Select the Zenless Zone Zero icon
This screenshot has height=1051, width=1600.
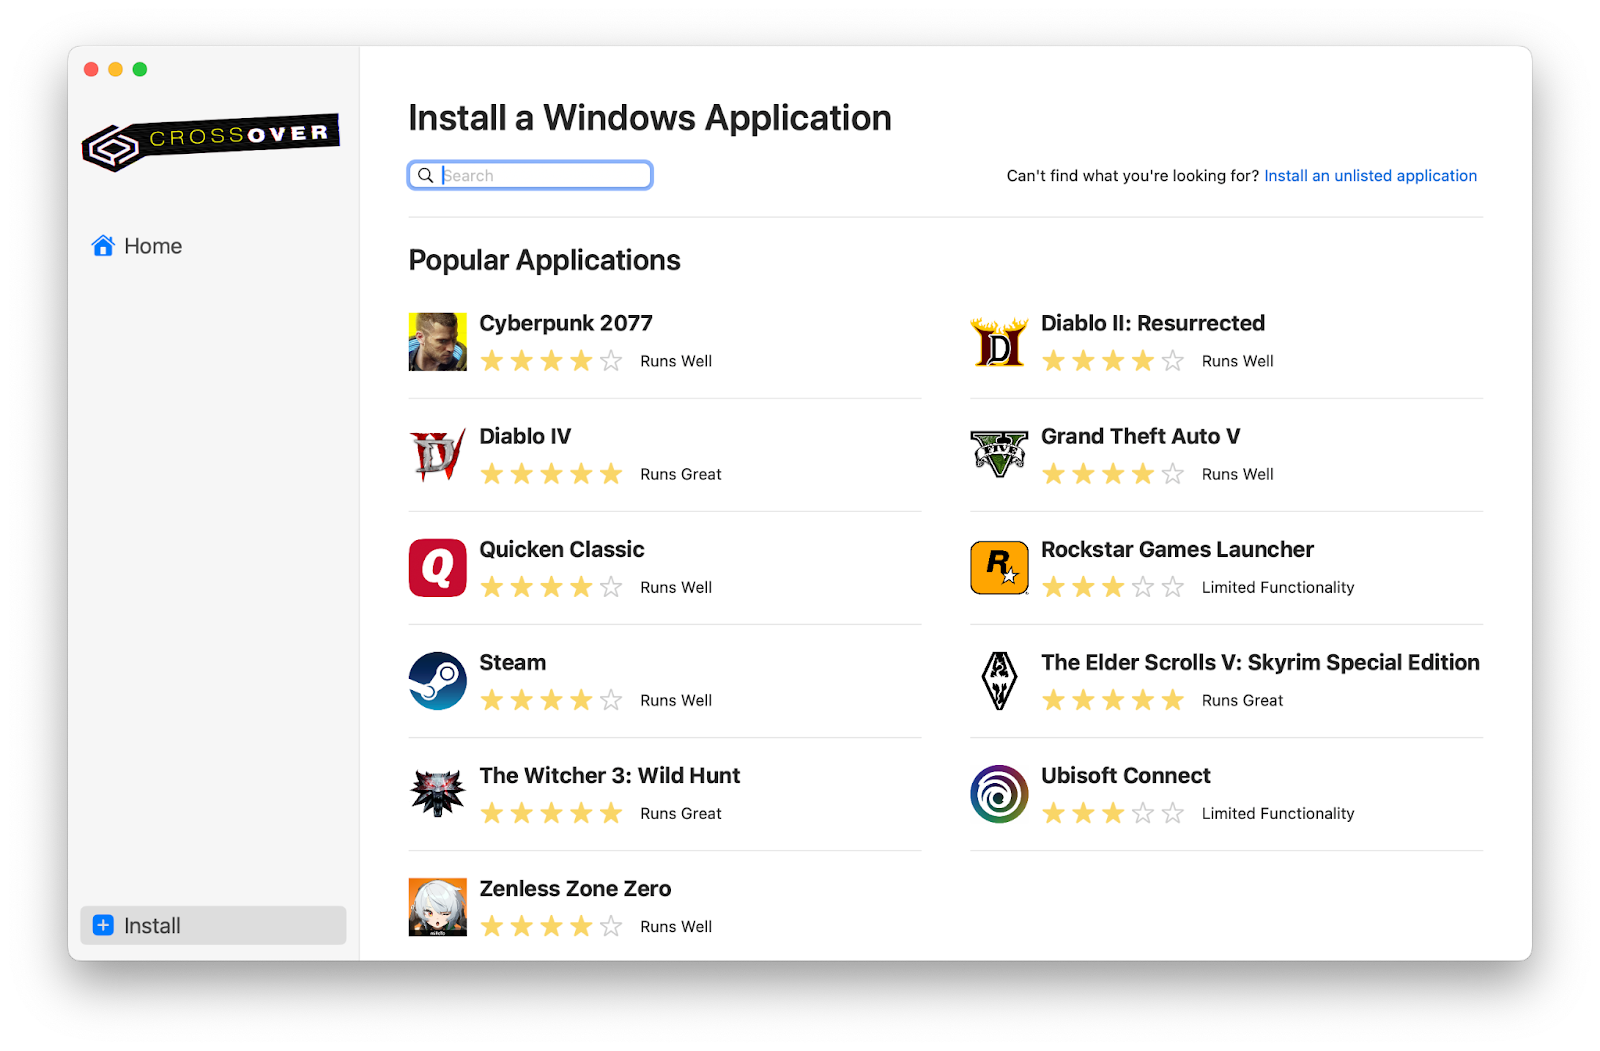437,907
